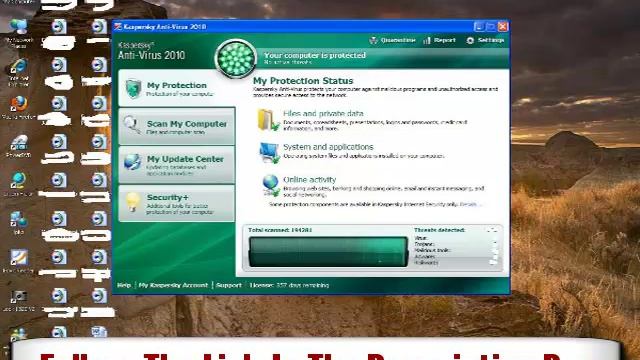Image resolution: width=640 pixels, height=360 pixels.
Task: Open the Scan My Computer tab
Action: pyautogui.click(x=177, y=126)
